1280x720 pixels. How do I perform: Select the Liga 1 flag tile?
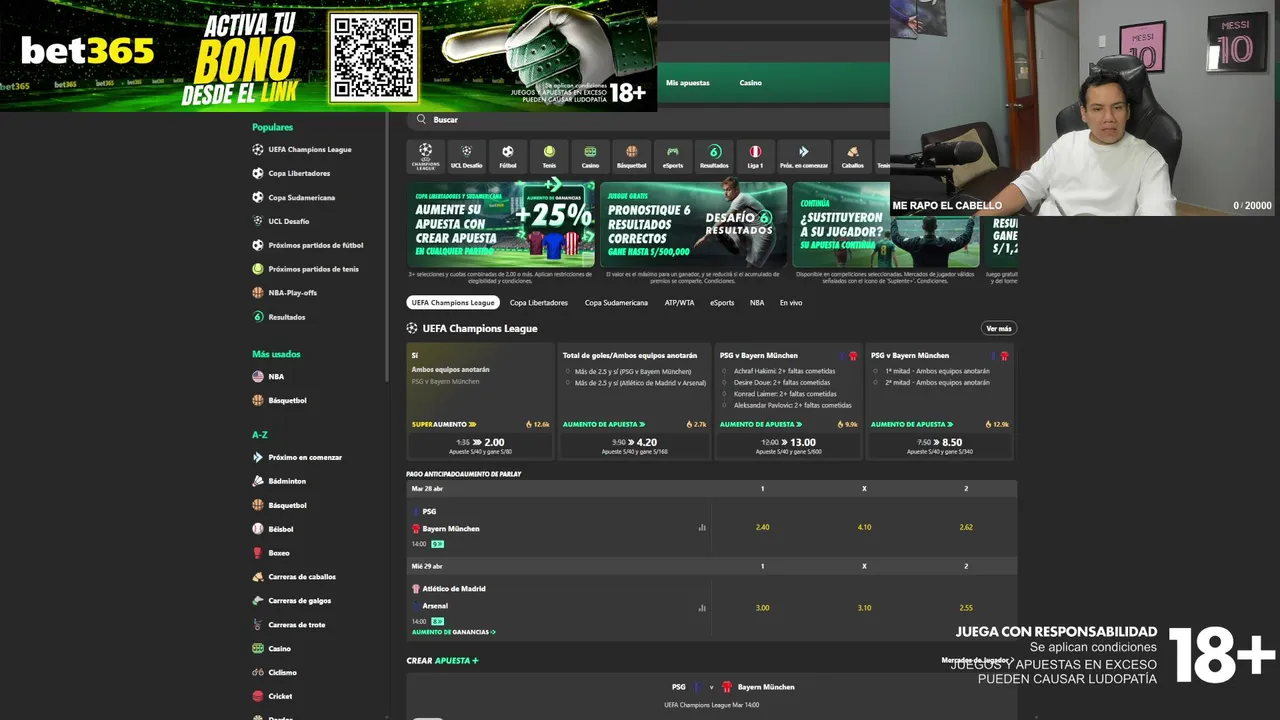(x=755, y=156)
